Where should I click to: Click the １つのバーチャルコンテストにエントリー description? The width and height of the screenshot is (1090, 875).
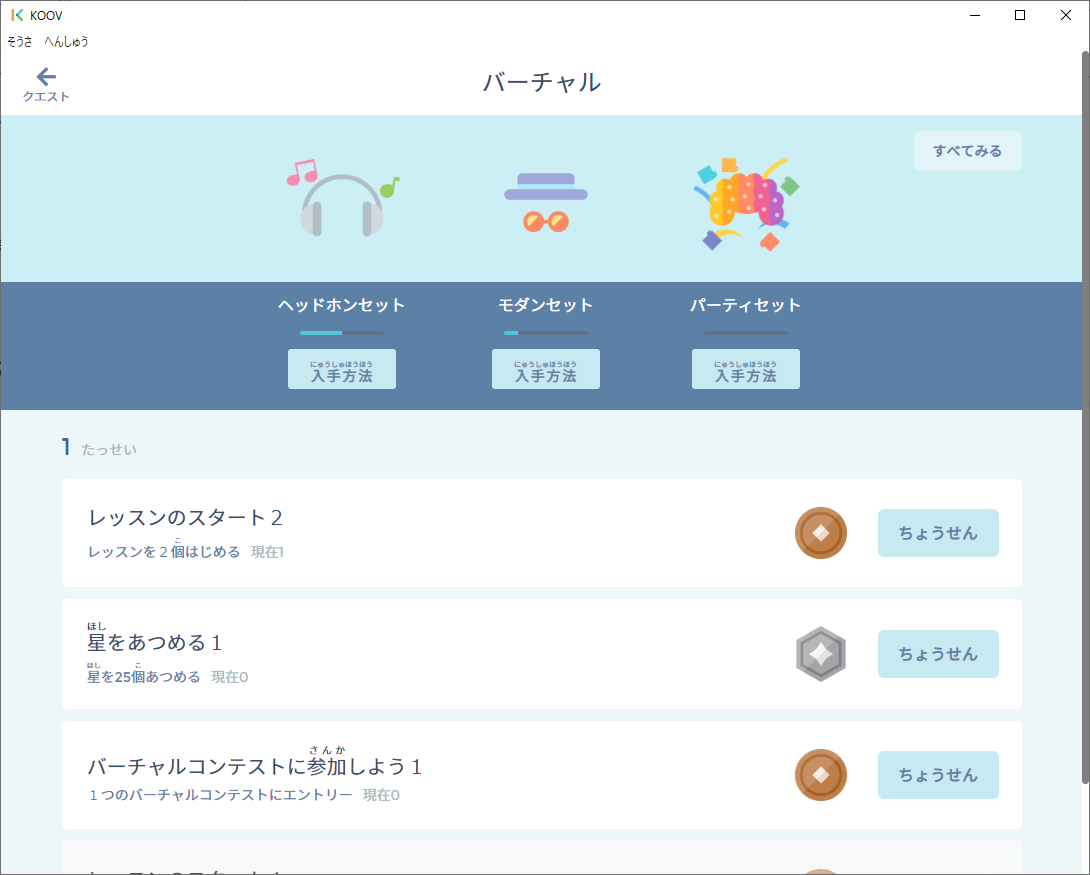pos(220,795)
